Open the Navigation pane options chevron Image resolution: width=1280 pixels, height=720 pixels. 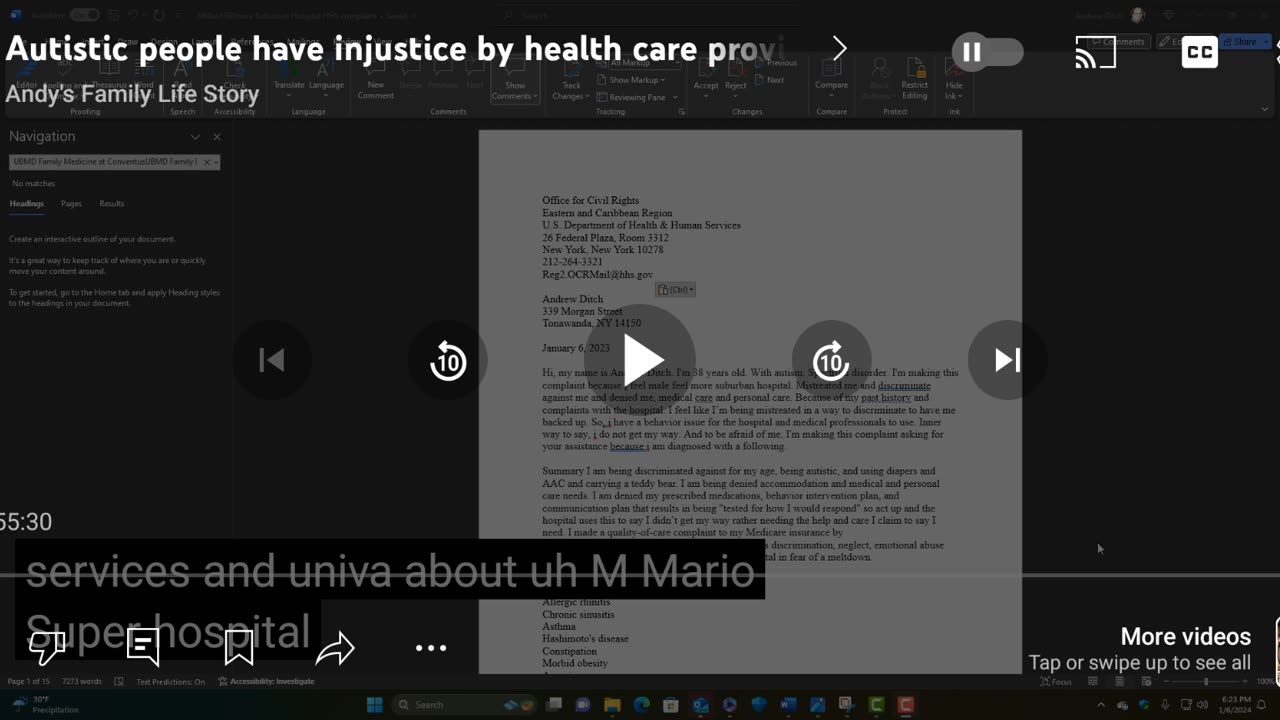tap(195, 137)
